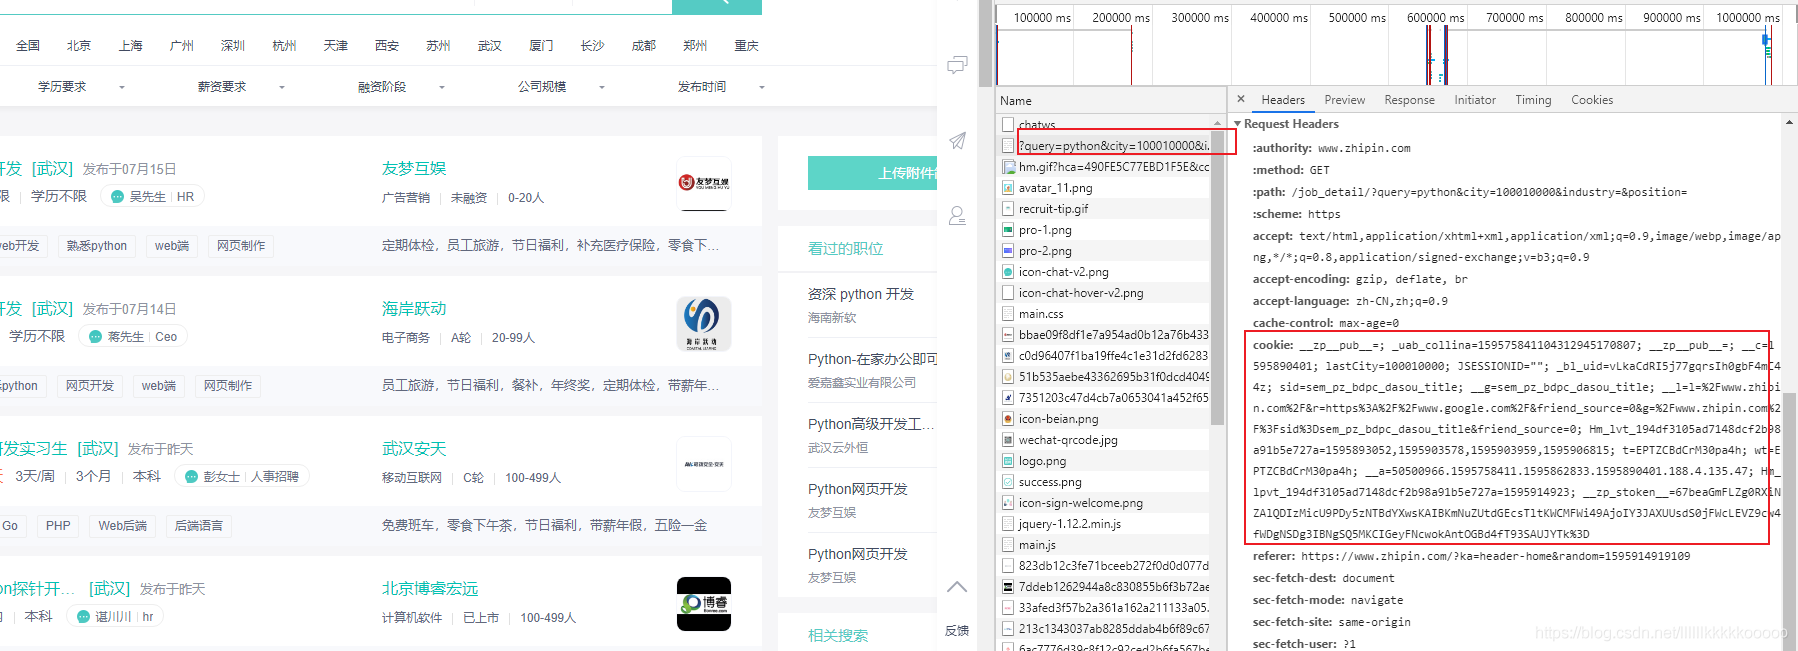1798x651 pixels.
Task: Open the 北京博睿宏远 company logo
Action: (x=704, y=604)
